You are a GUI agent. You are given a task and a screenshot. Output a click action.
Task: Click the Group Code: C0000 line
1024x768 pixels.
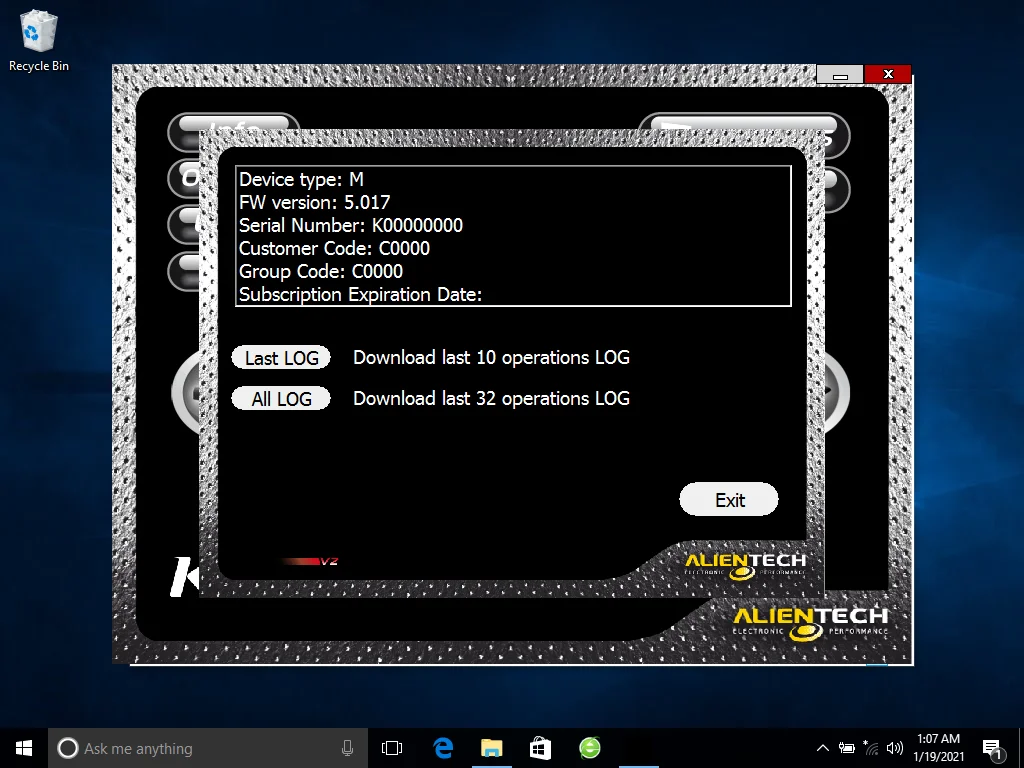pos(321,271)
